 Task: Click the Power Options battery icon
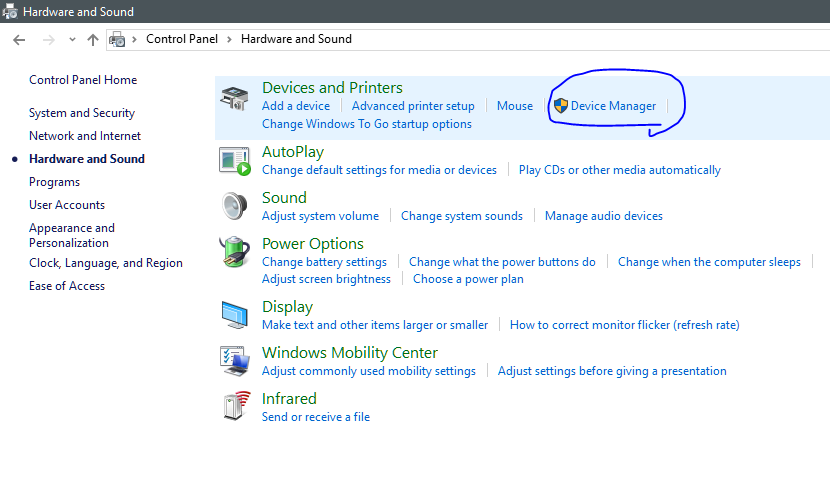tap(234, 252)
